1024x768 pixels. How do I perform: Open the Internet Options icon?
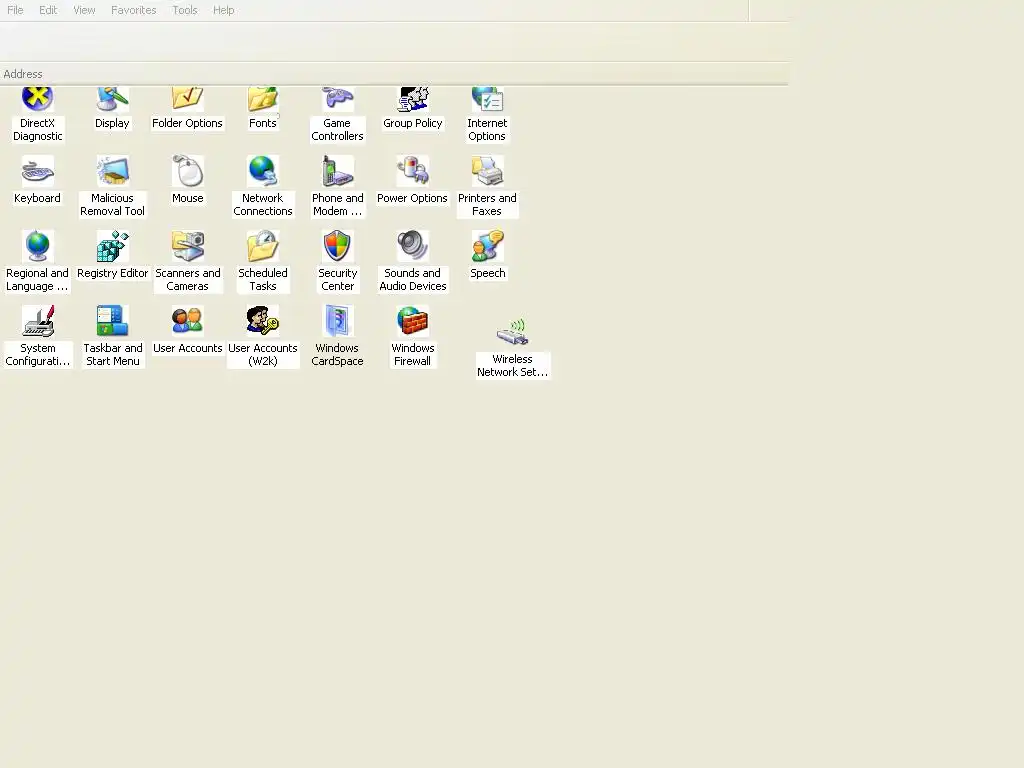[487, 99]
